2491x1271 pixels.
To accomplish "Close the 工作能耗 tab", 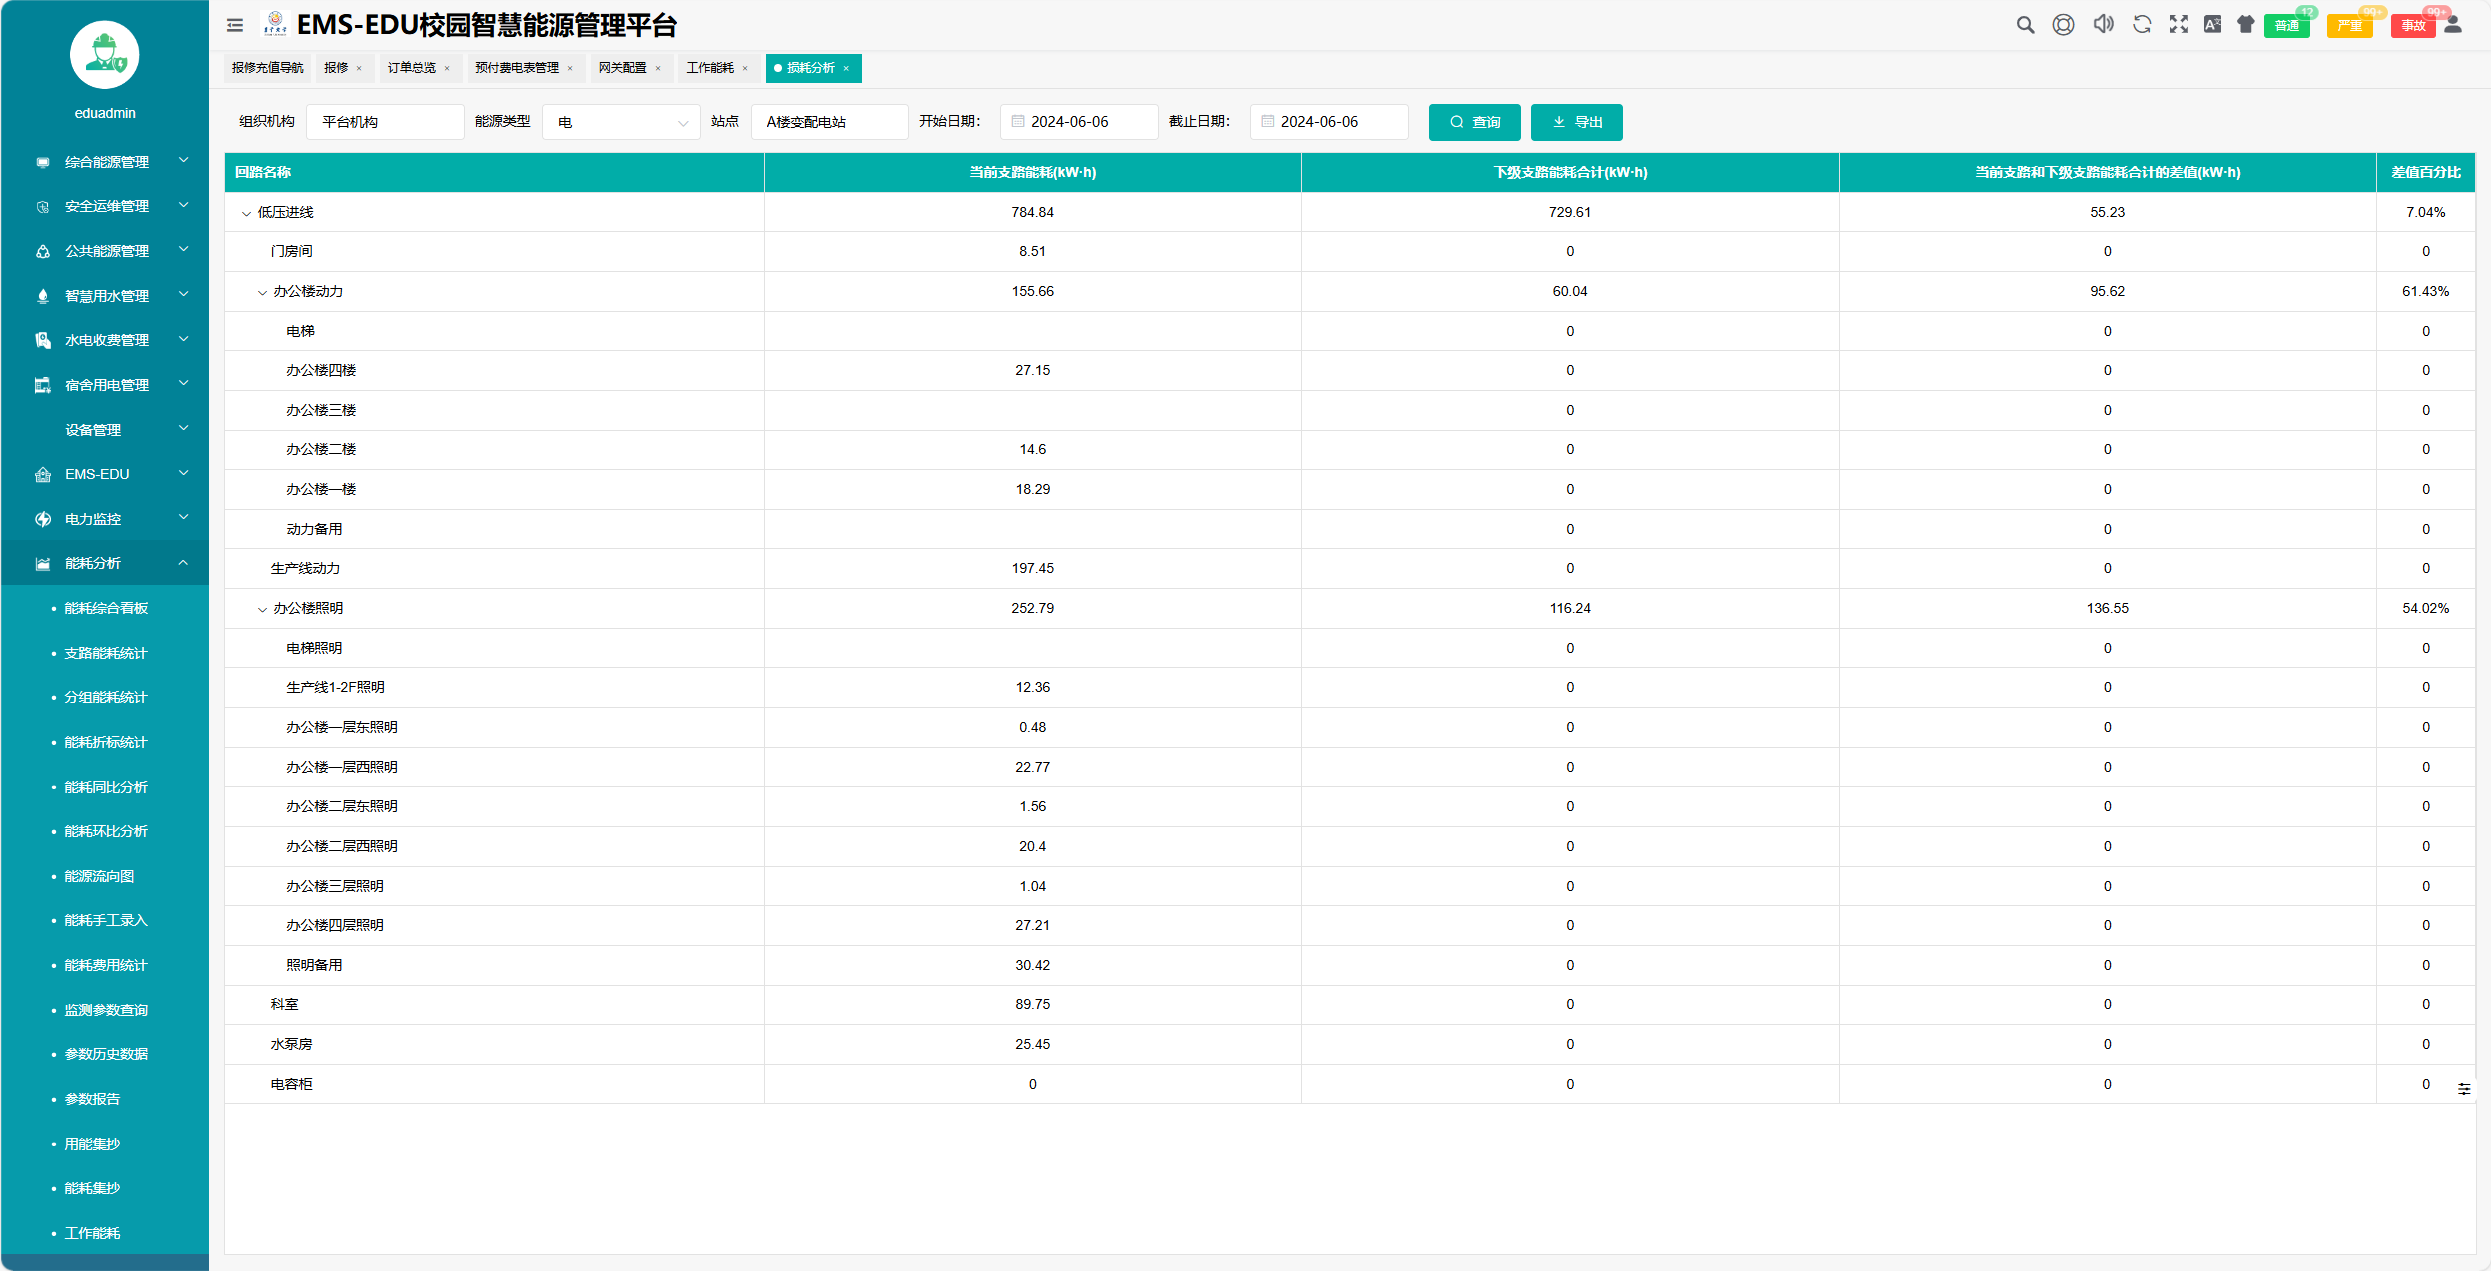I will coord(745,69).
